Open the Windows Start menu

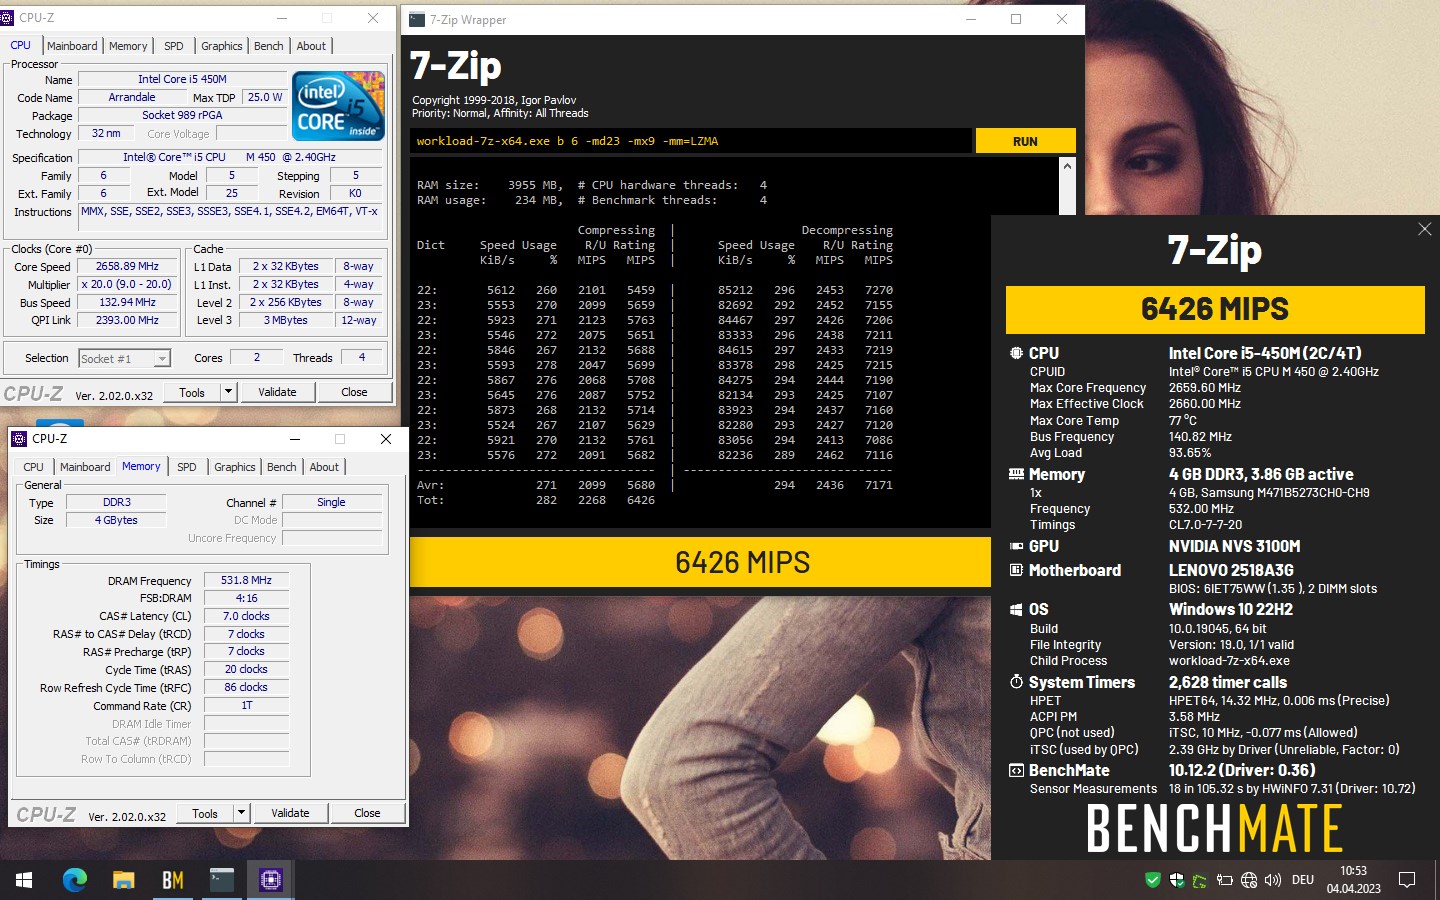tap(24, 880)
